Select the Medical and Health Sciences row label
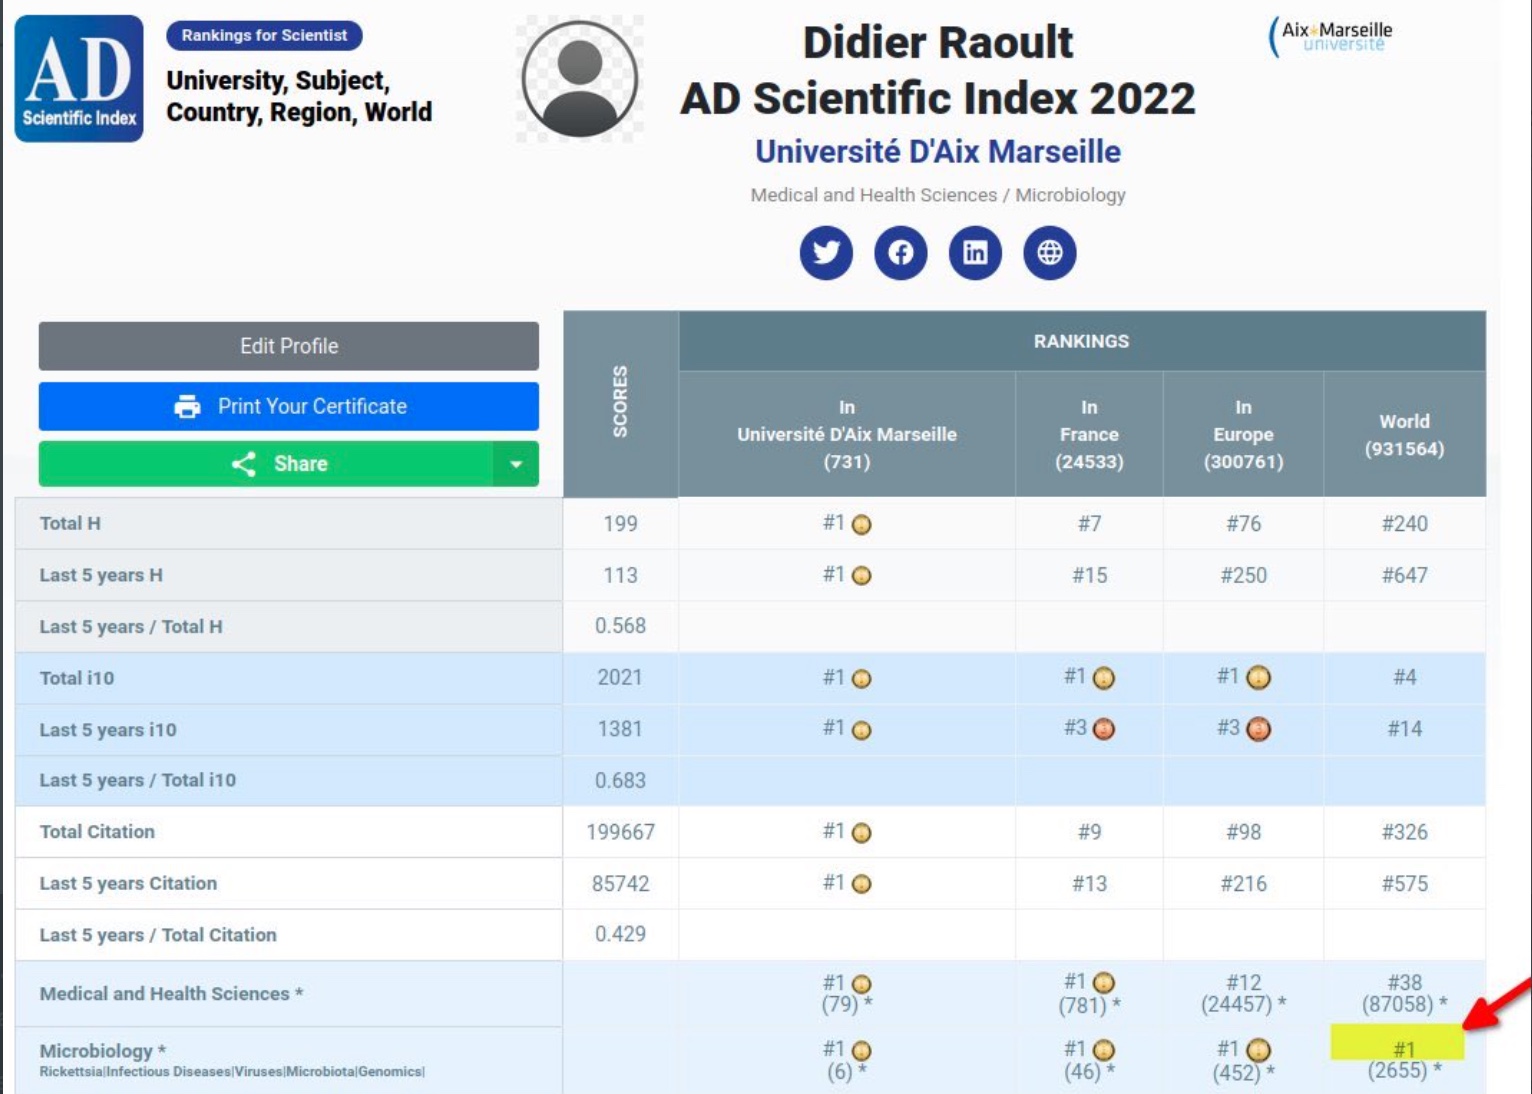Viewport: 1532px width, 1094px height. pyautogui.click(x=171, y=994)
